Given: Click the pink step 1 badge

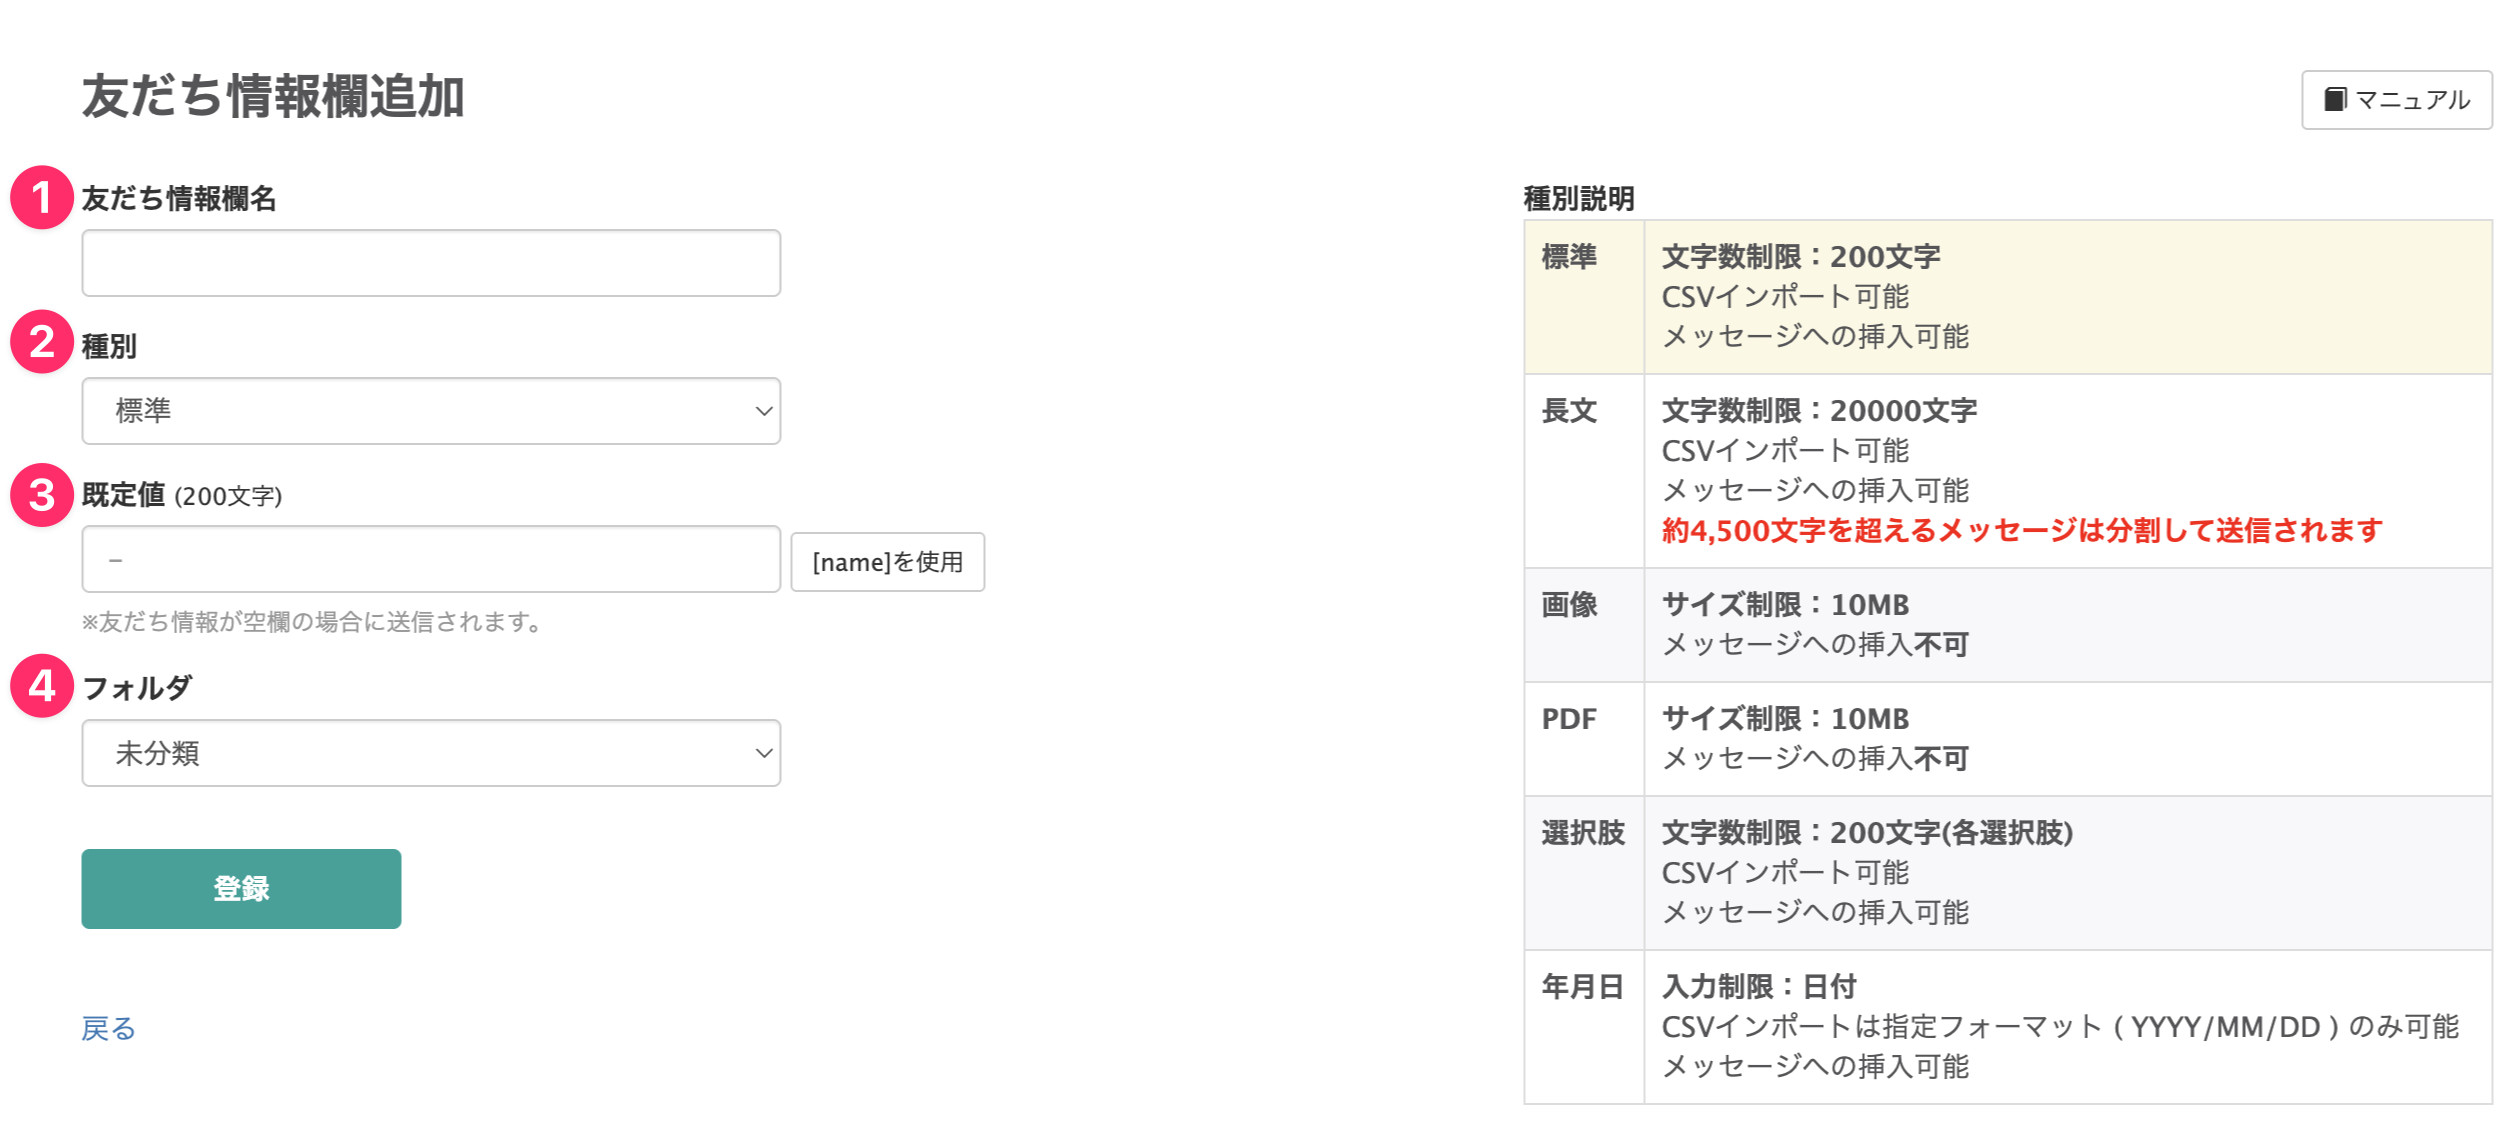Looking at the screenshot, I should pyautogui.click(x=42, y=198).
